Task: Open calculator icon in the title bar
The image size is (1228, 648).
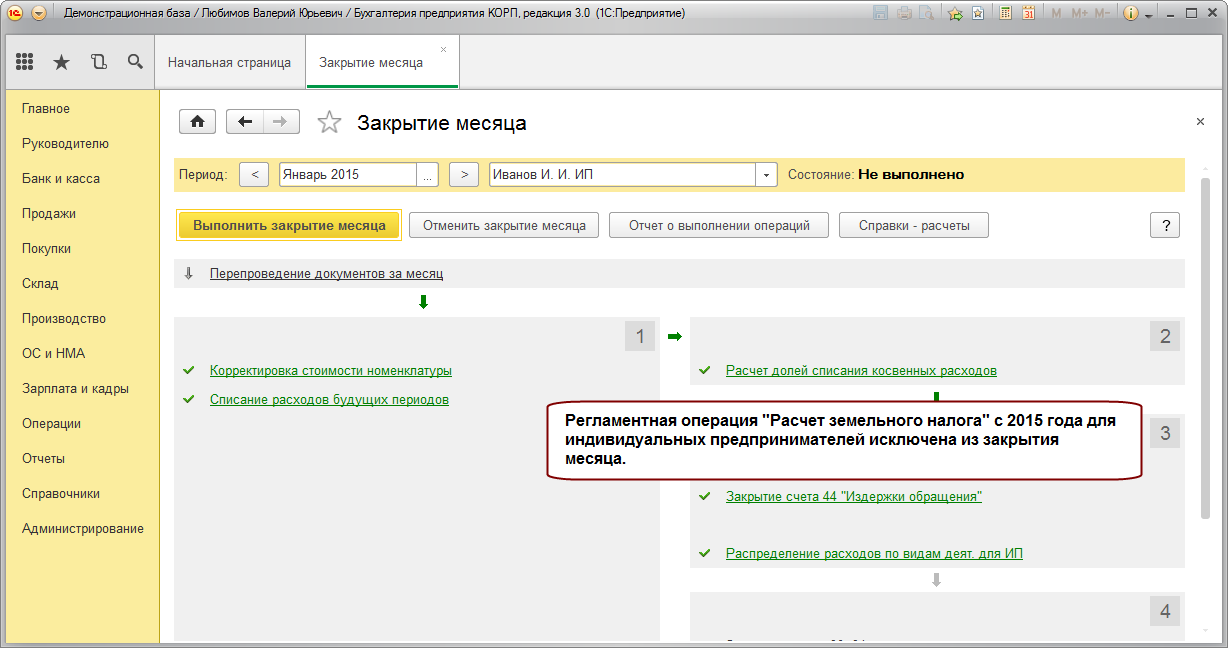Action: pos(1005,14)
